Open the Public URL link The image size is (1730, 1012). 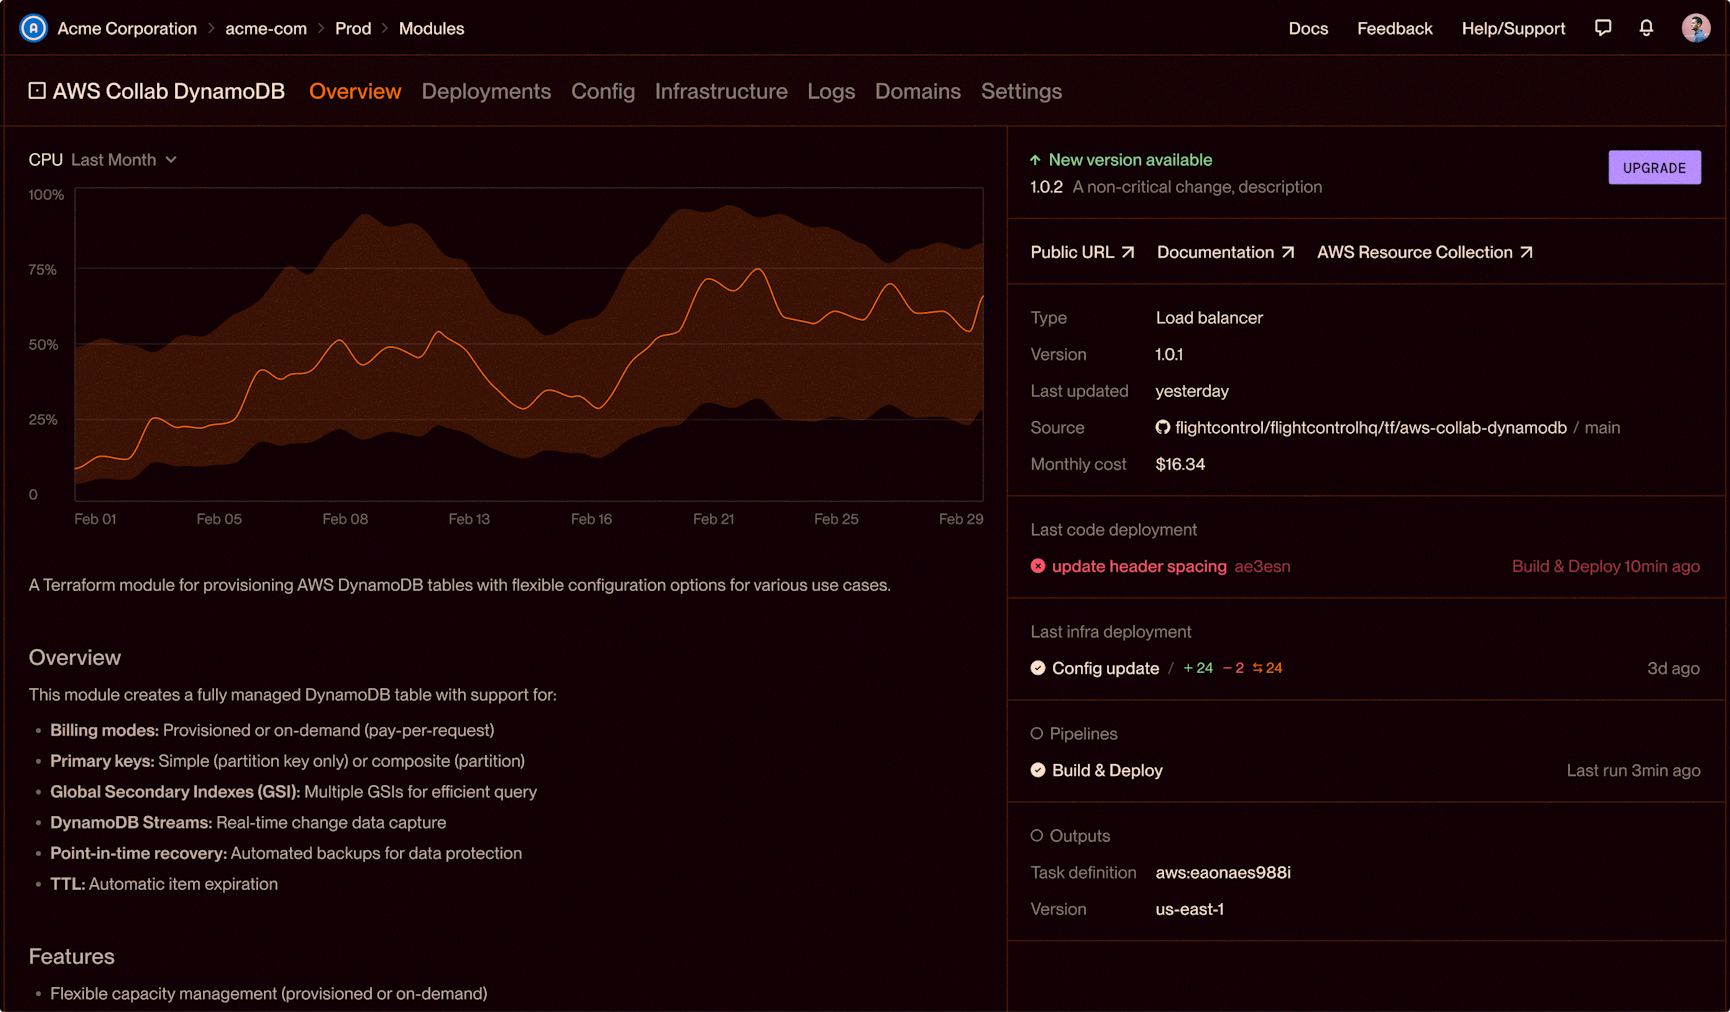[1083, 252]
